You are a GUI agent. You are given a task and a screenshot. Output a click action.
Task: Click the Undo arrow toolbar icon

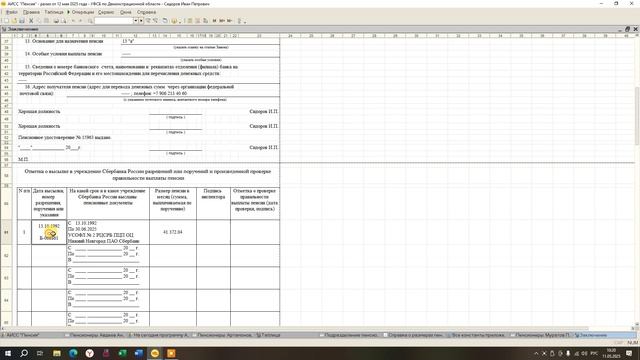(x=73, y=20)
